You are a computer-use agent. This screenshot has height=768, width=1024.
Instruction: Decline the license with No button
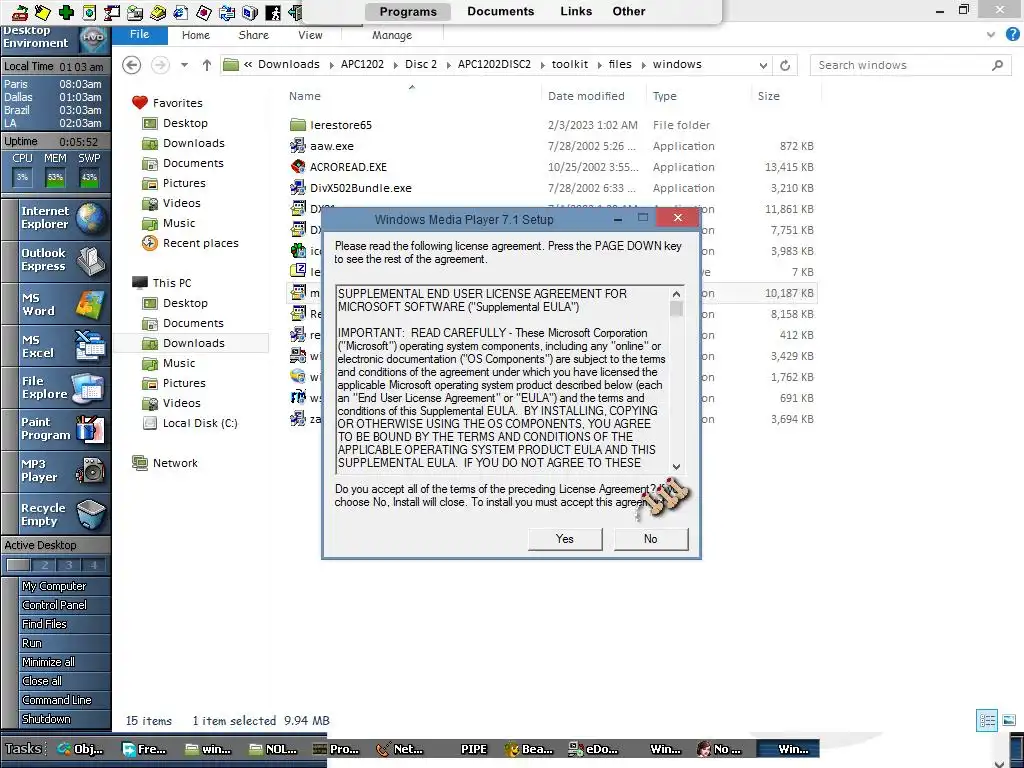tap(650, 539)
